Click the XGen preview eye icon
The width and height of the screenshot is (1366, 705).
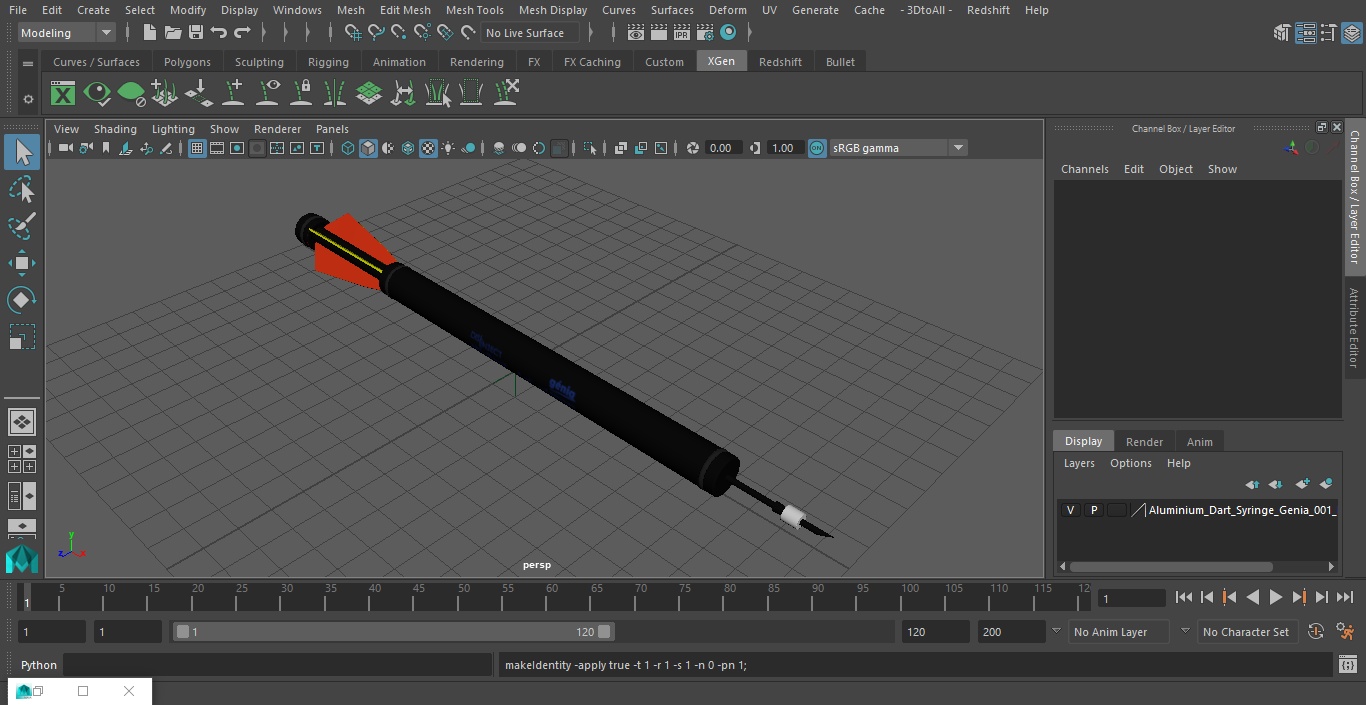point(97,94)
